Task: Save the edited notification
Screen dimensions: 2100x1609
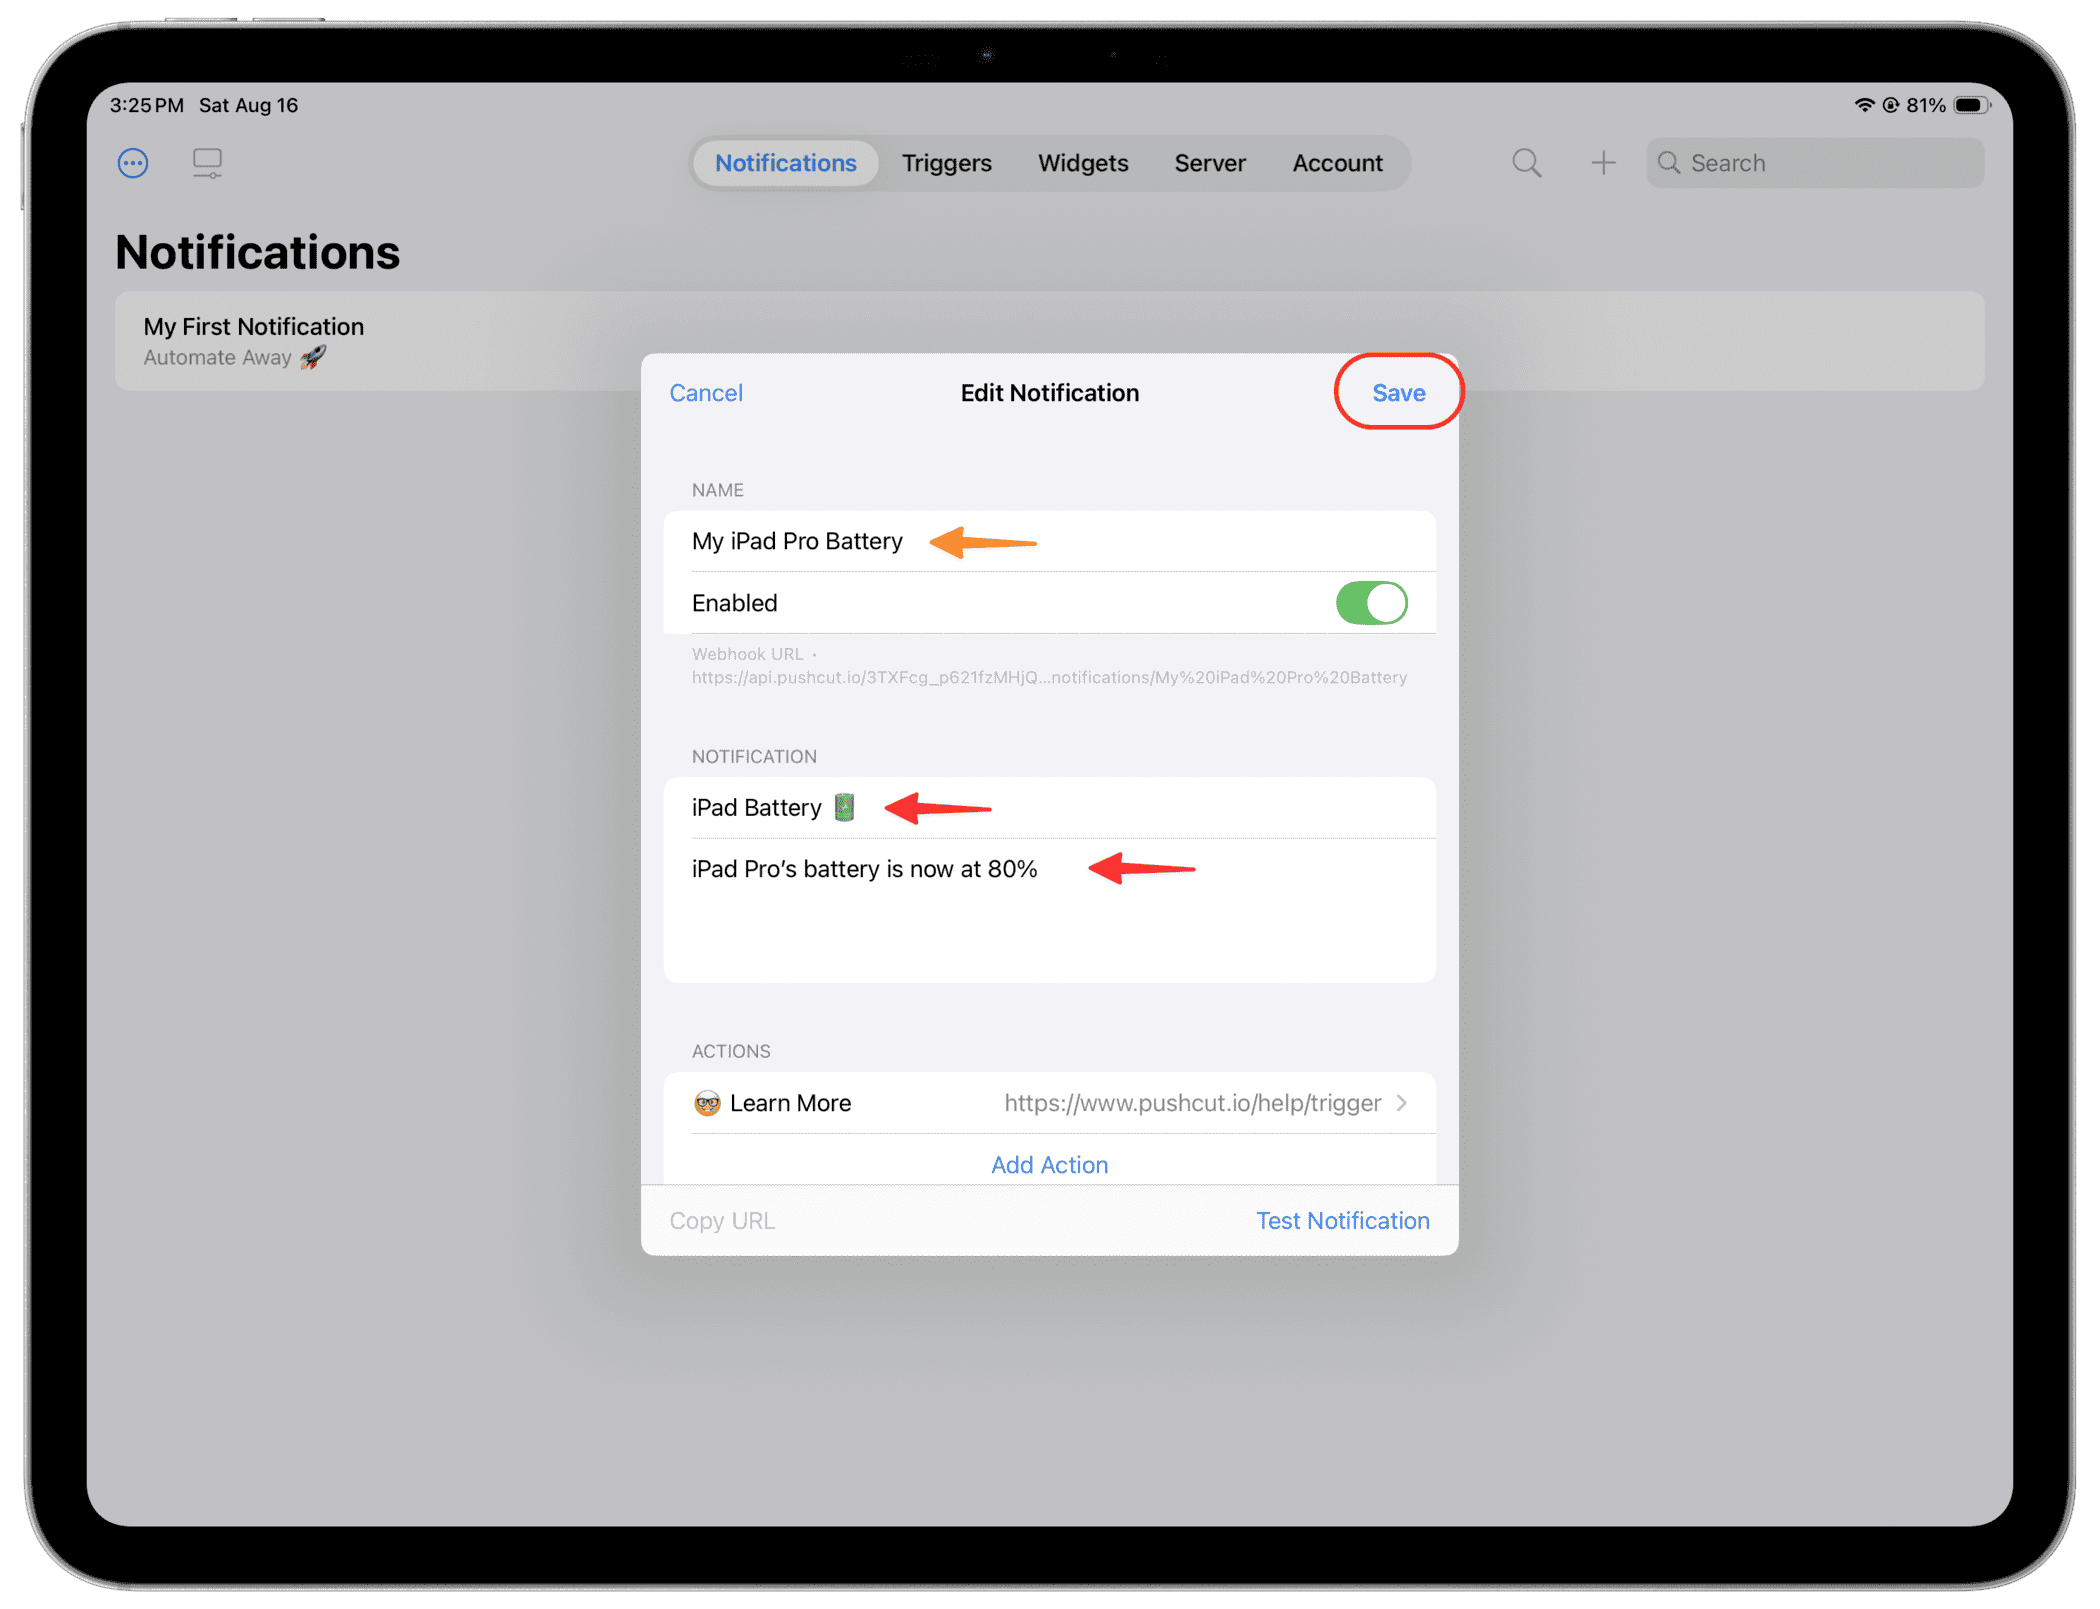Action: pos(1398,393)
